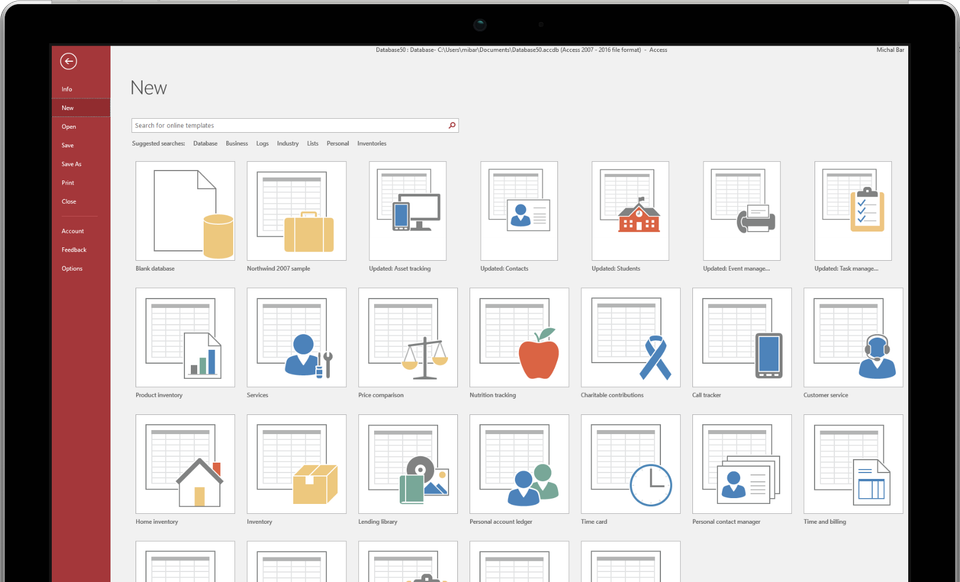Open the Blank database template
The width and height of the screenshot is (960, 582).
click(x=185, y=210)
